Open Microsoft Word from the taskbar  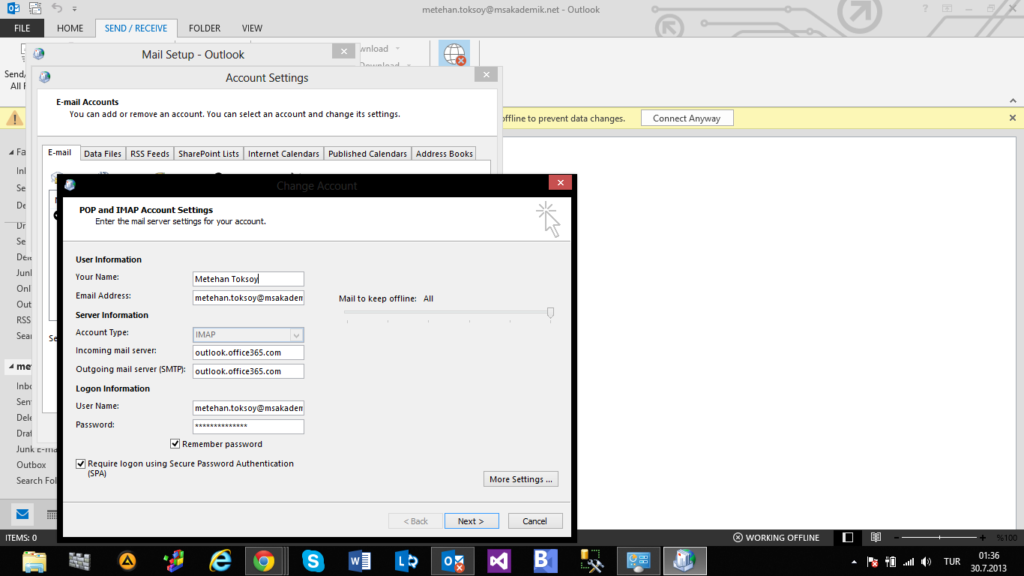tap(359, 561)
